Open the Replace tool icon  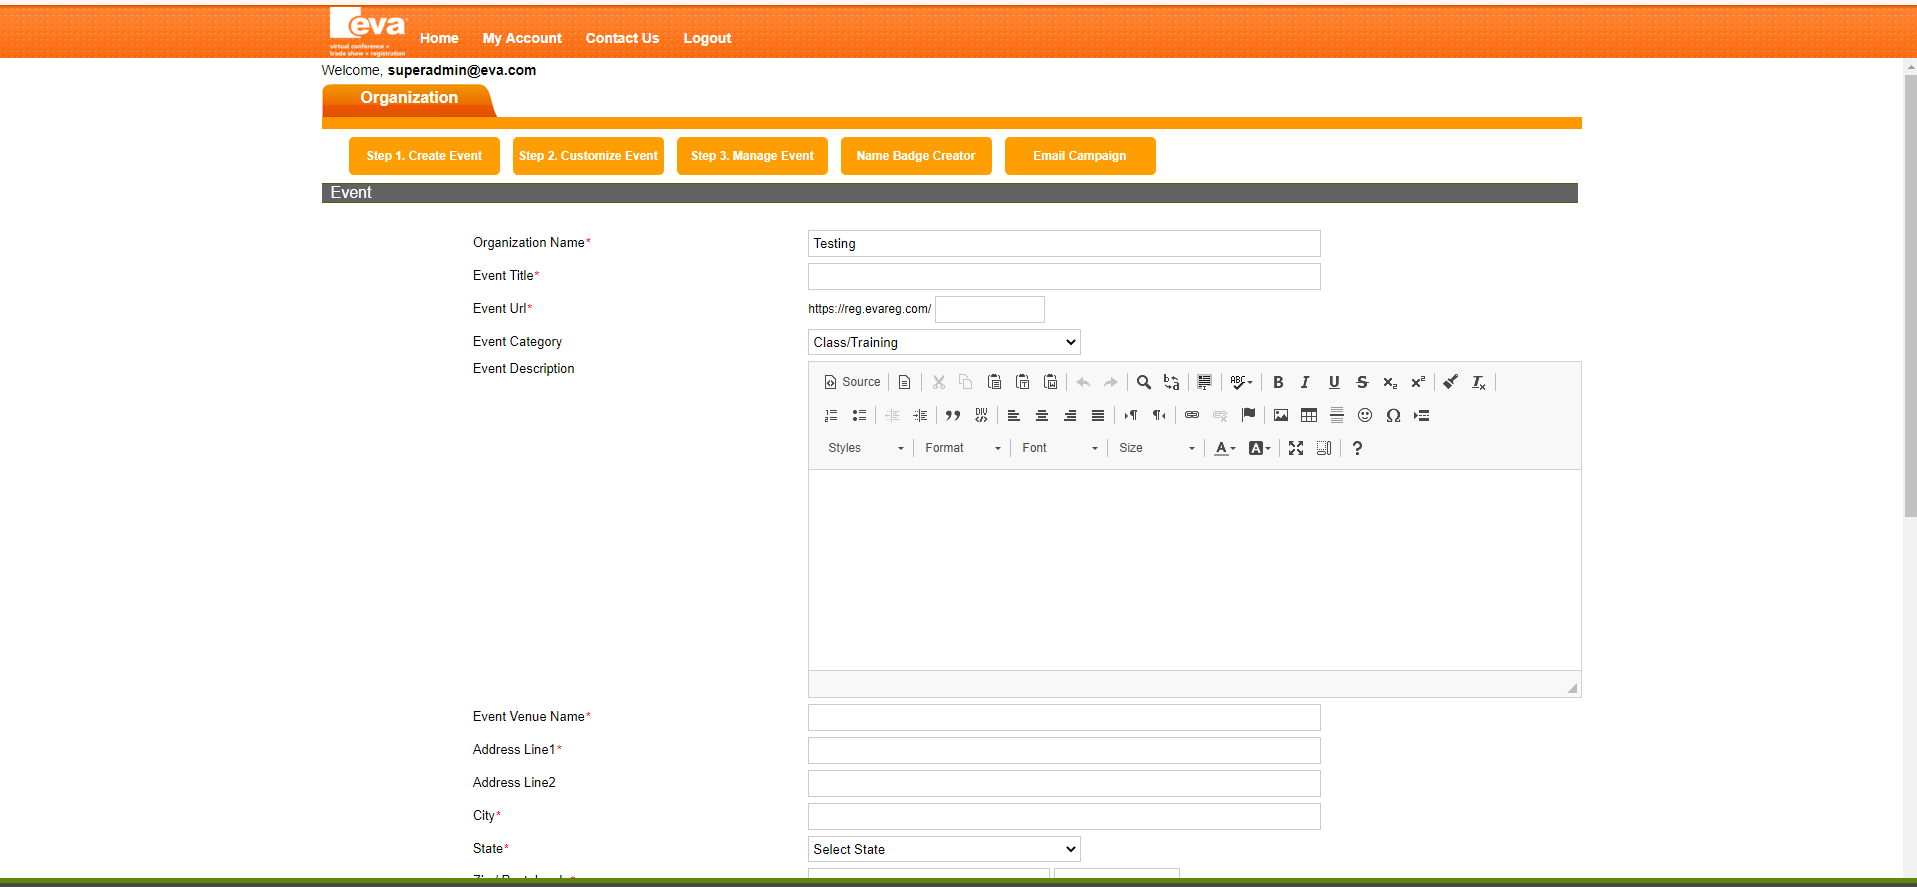coord(1172,382)
